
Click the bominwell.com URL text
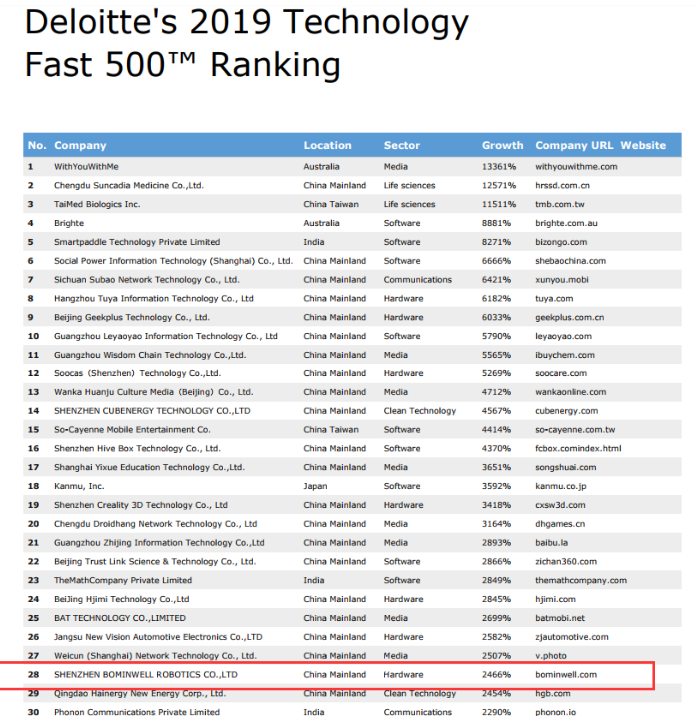[x=566, y=675]
